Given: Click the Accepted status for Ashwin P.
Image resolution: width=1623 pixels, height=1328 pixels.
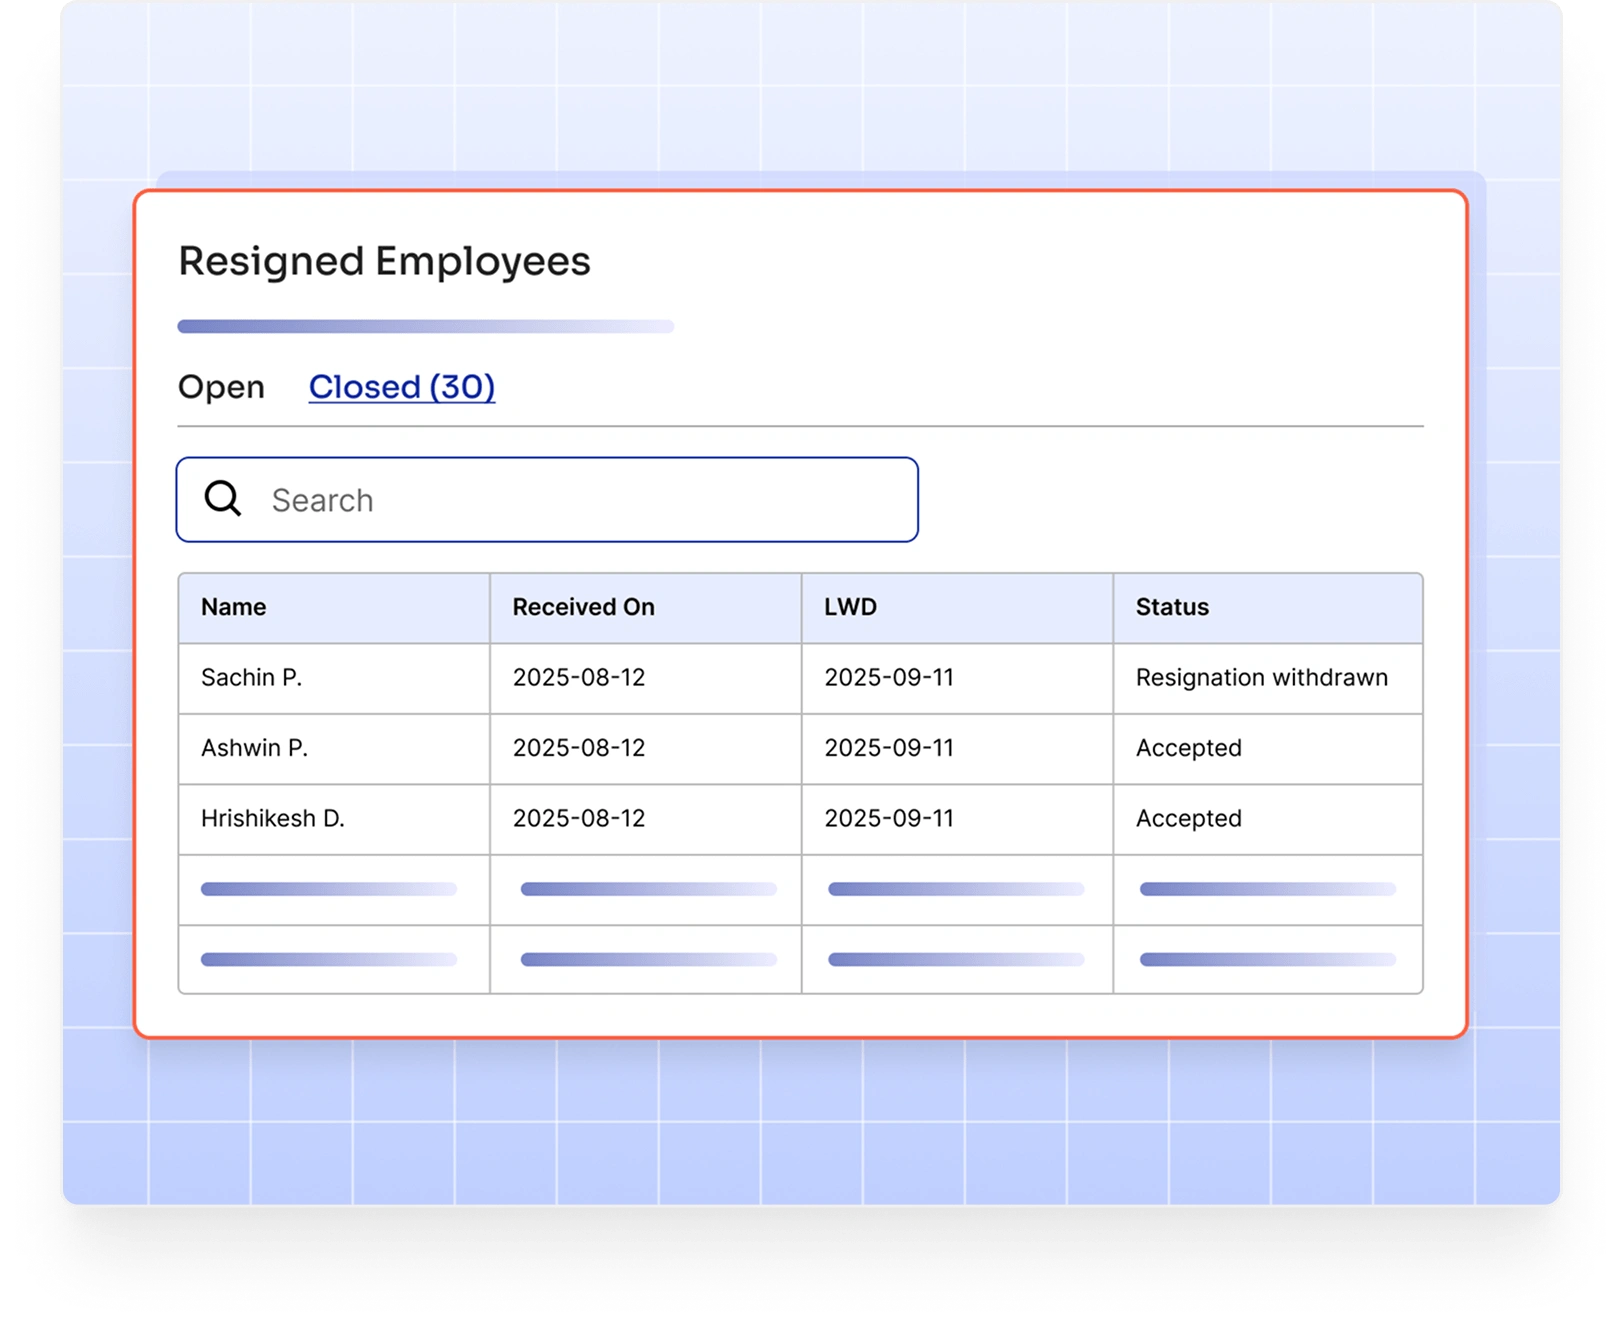Looking at the screenshot, I should [1187, 748].
